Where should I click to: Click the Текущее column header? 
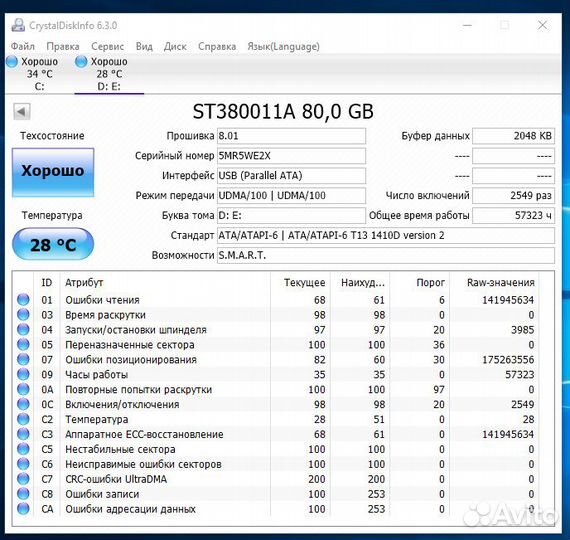coord(300,283)
